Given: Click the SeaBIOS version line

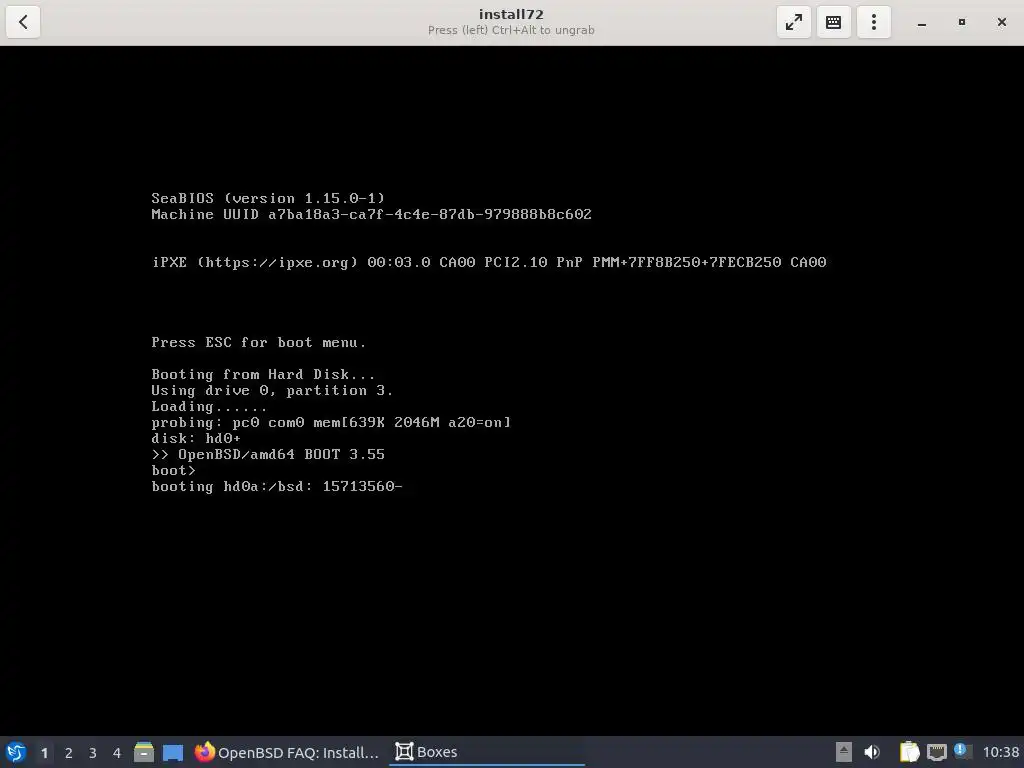Looking at the screenshot, I should point(268,198).
